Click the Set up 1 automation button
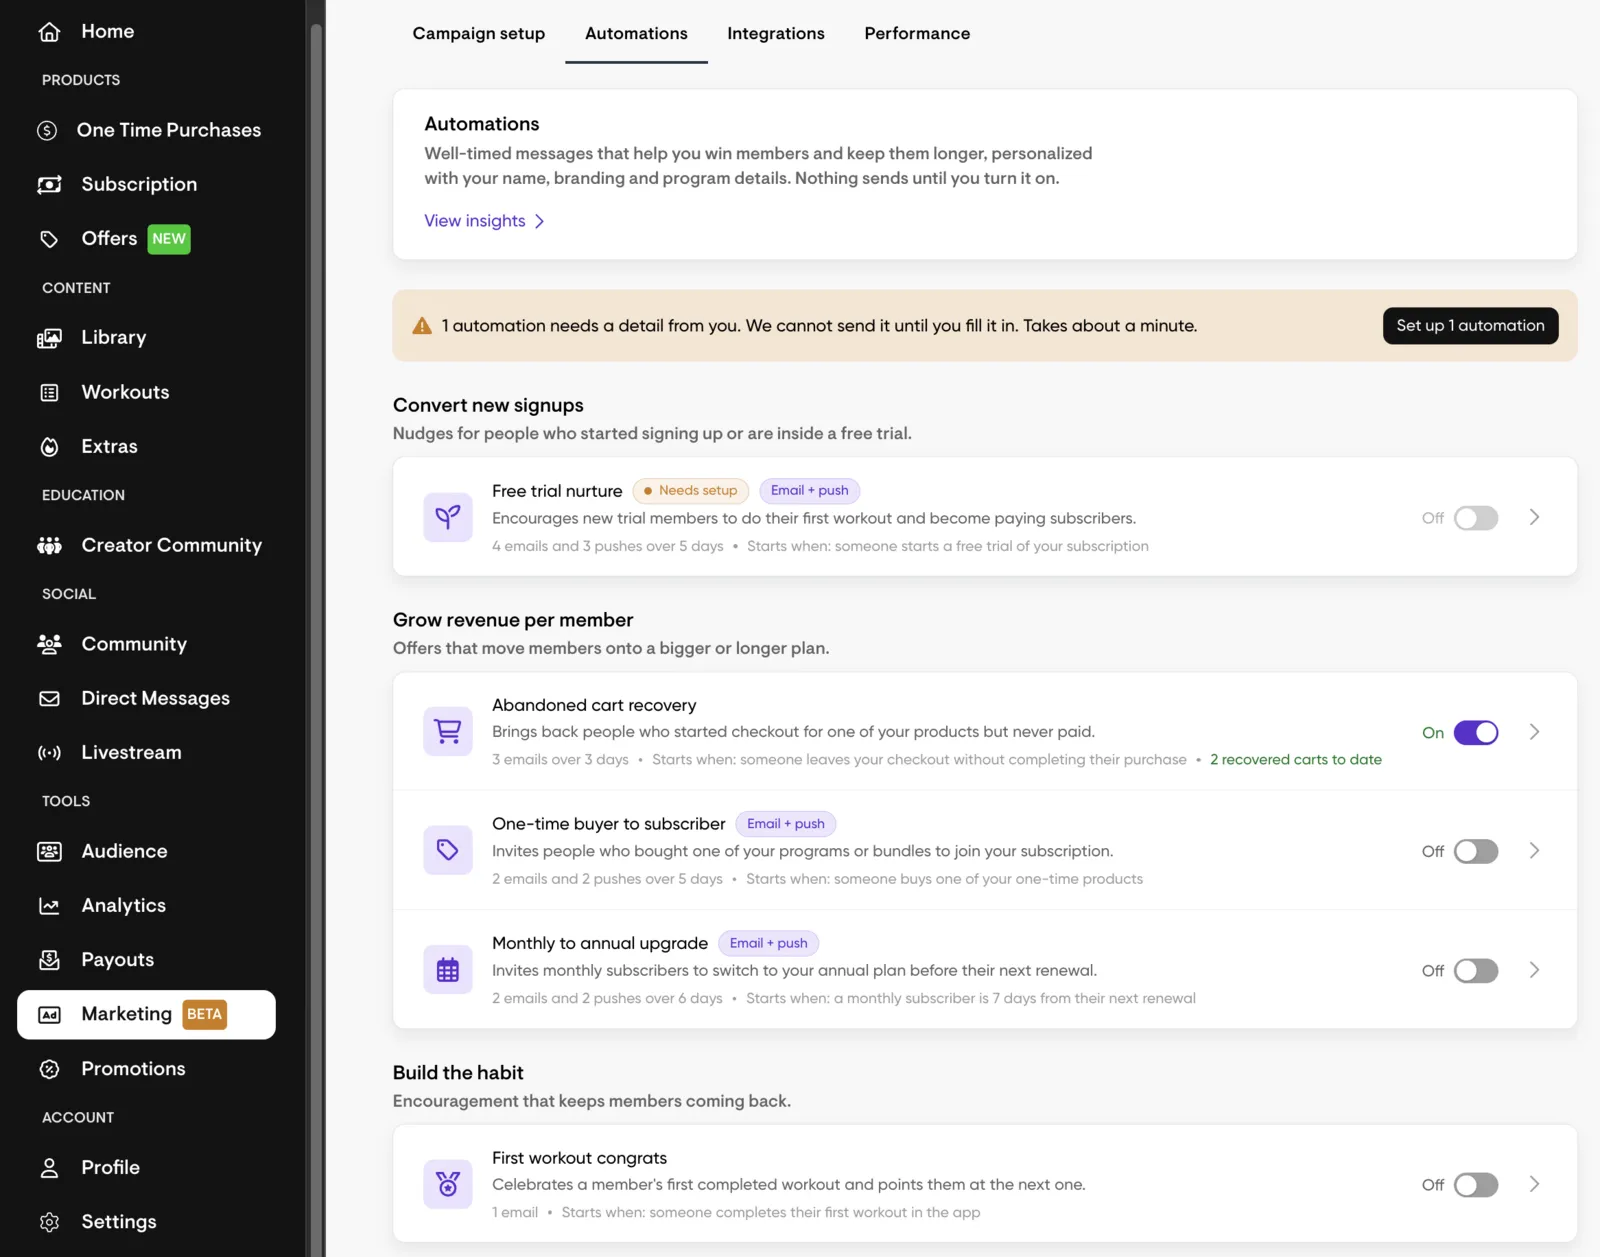Image resolution: width=1600 pixels, height=1257 pixels. (x=1470, y=326)
